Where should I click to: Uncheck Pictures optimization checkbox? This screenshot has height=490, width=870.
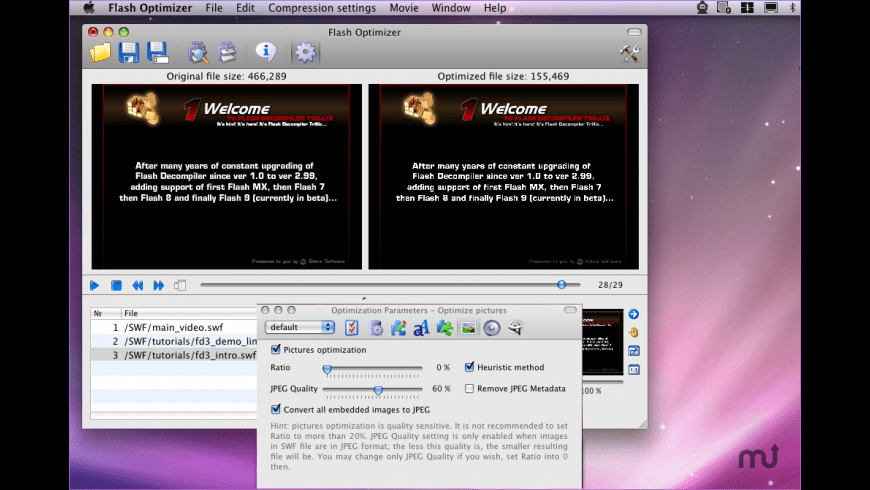[x=276, y=349]
